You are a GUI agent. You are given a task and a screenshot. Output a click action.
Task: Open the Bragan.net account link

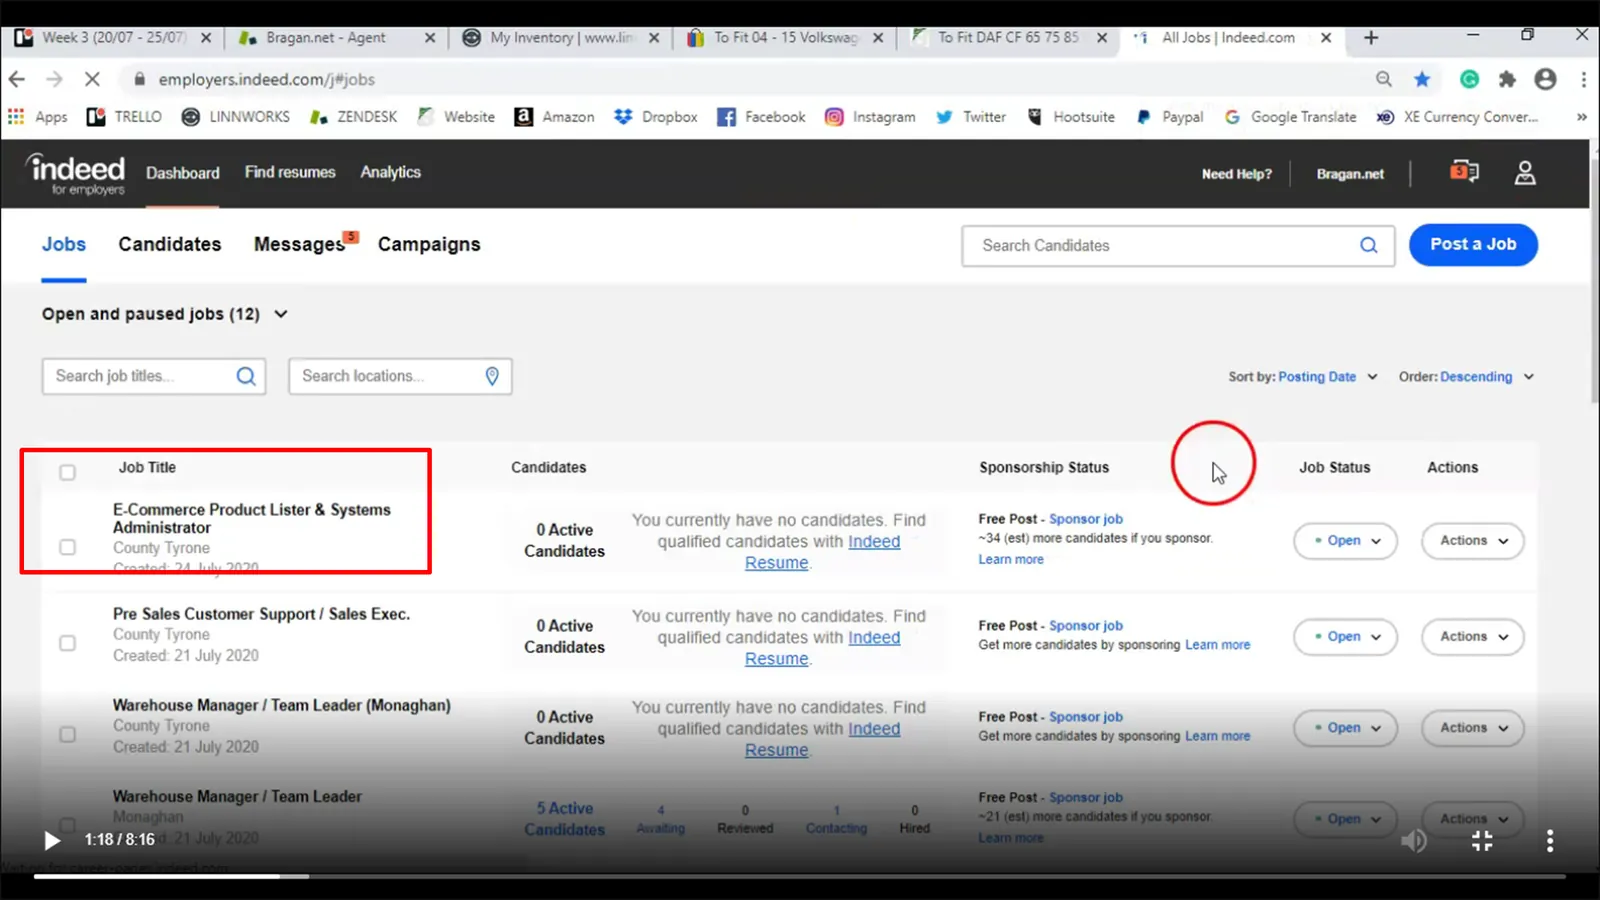(x=1350, y=174)
